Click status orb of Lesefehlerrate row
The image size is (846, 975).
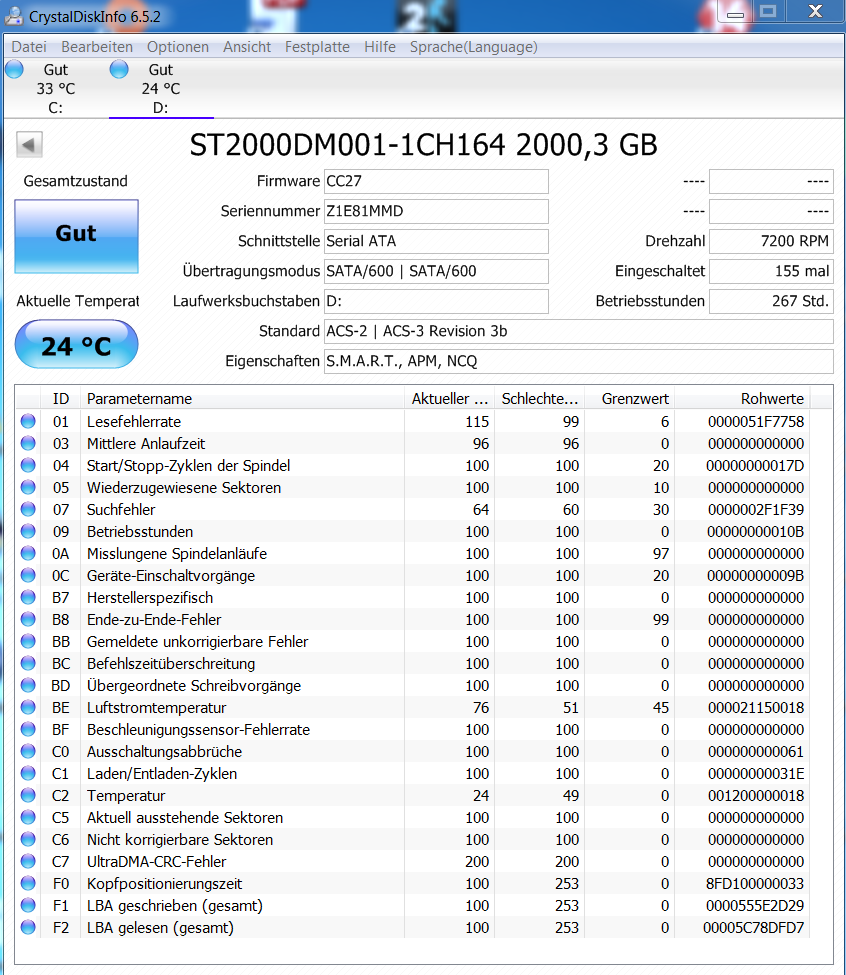[28, 421]
